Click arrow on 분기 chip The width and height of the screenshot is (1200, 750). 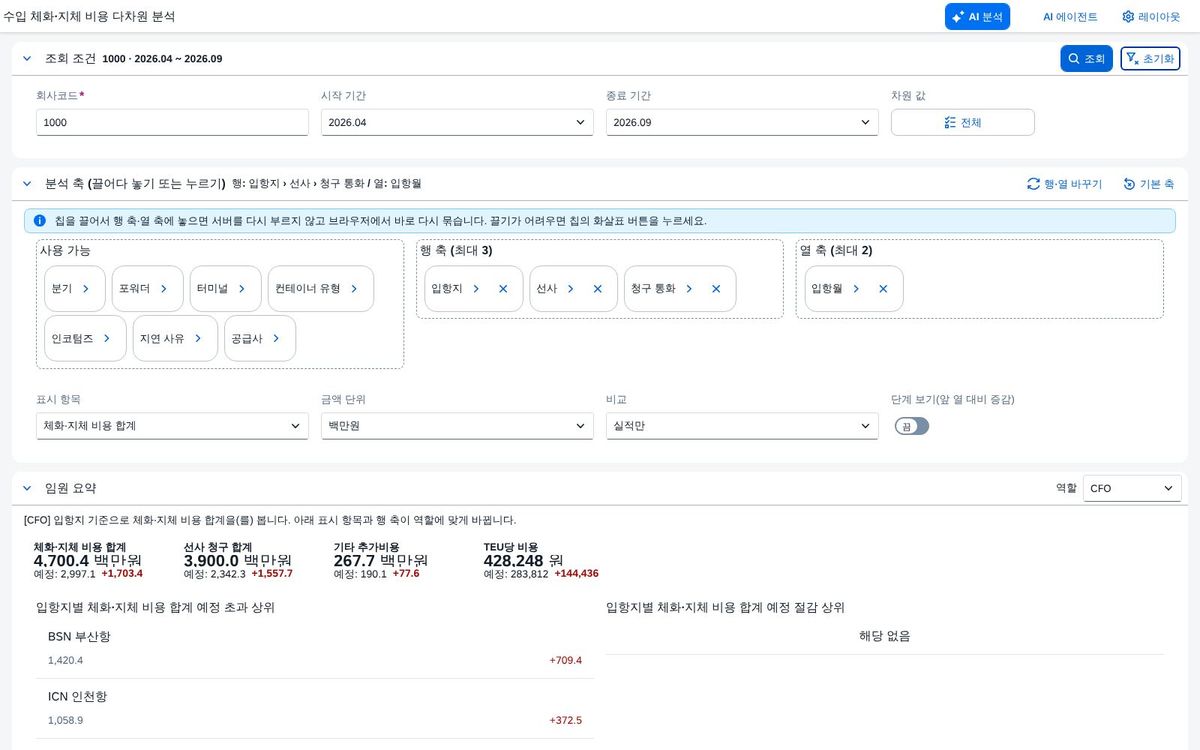pyautogui.click(x=86, y=288)
